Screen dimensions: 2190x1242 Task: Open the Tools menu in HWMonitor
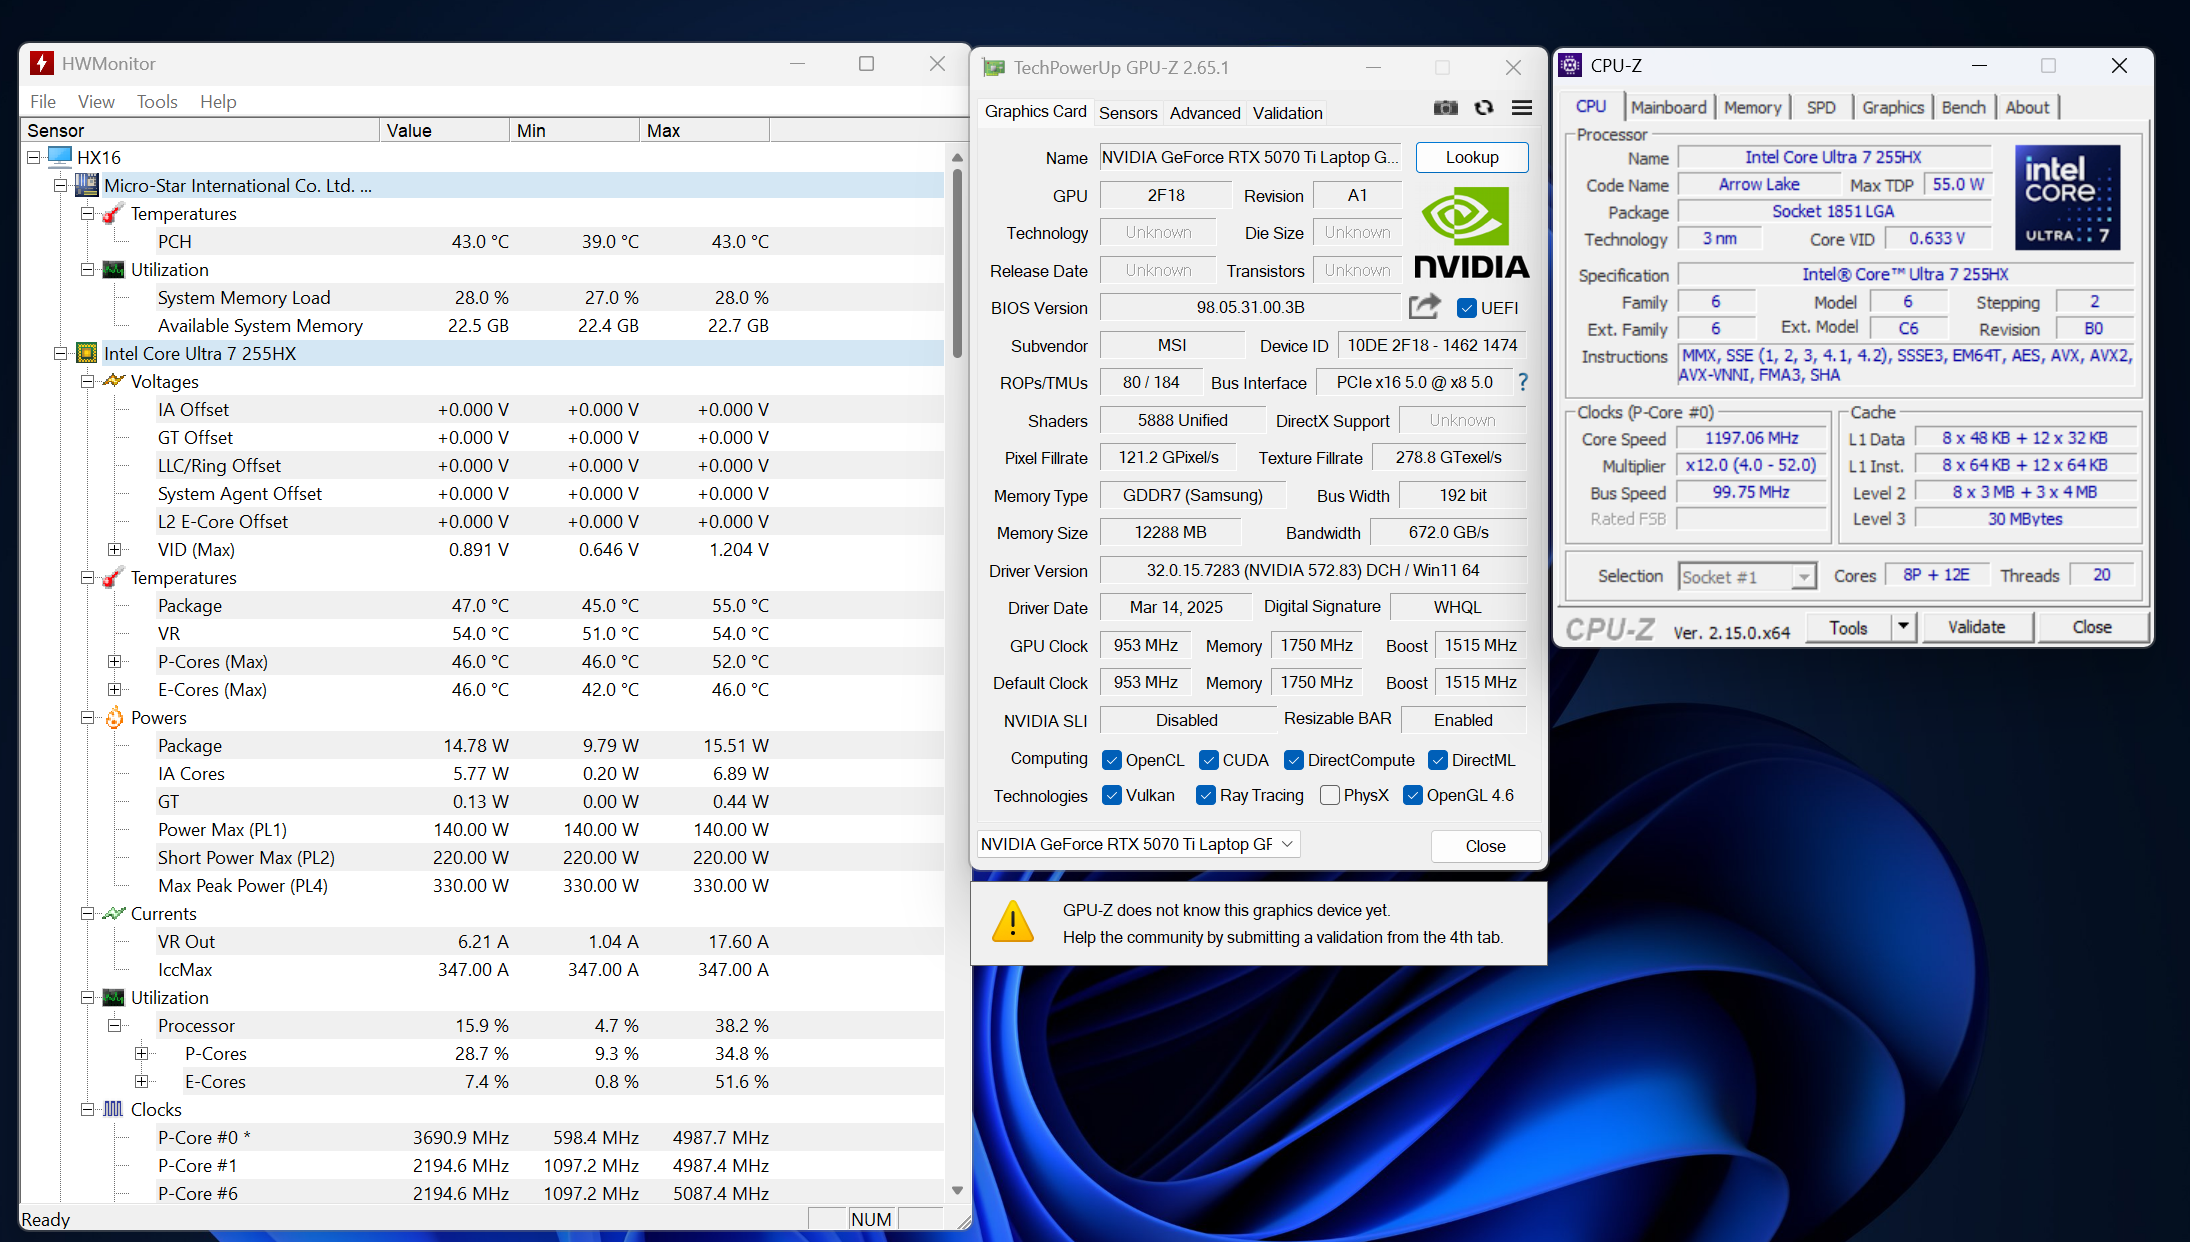[x=157, y=102]
